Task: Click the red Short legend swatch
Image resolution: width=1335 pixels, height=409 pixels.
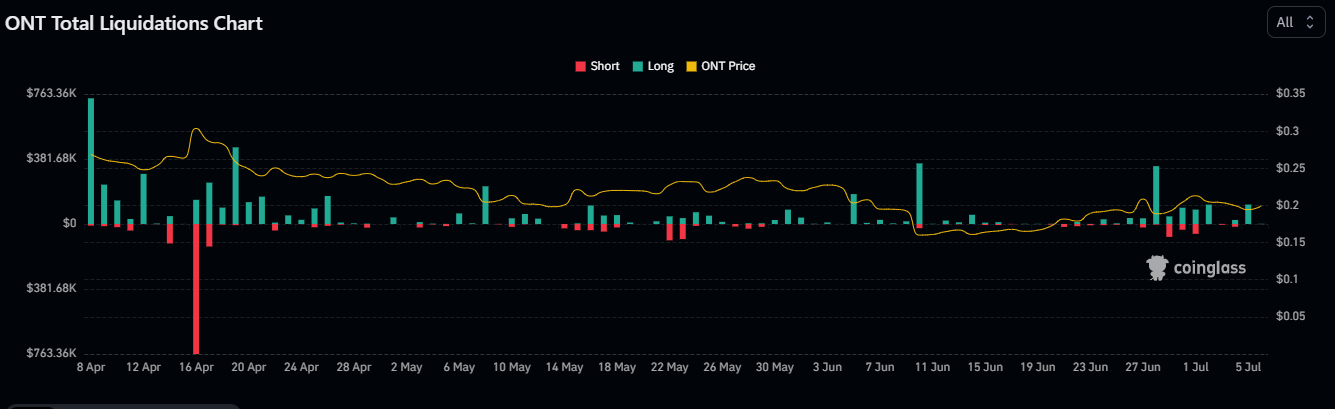Action: pyautogui.click(x=580, y=67)
